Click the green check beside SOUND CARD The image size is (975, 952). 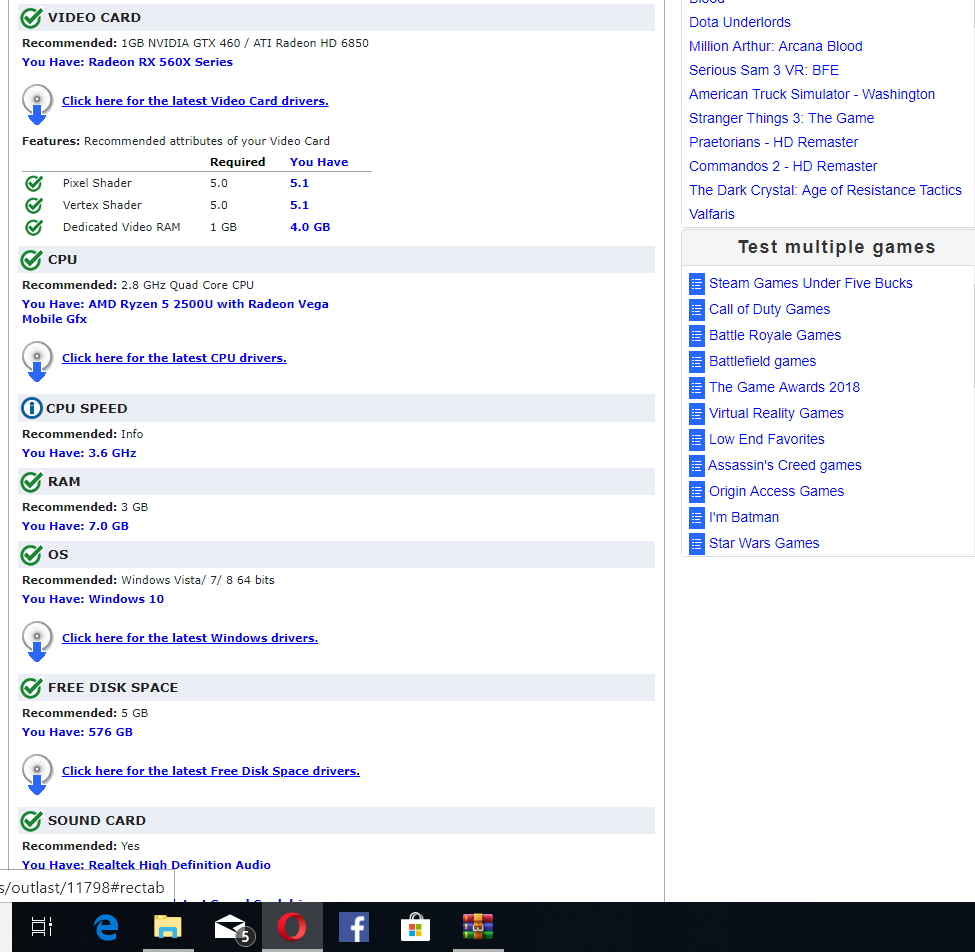[32, 820]
